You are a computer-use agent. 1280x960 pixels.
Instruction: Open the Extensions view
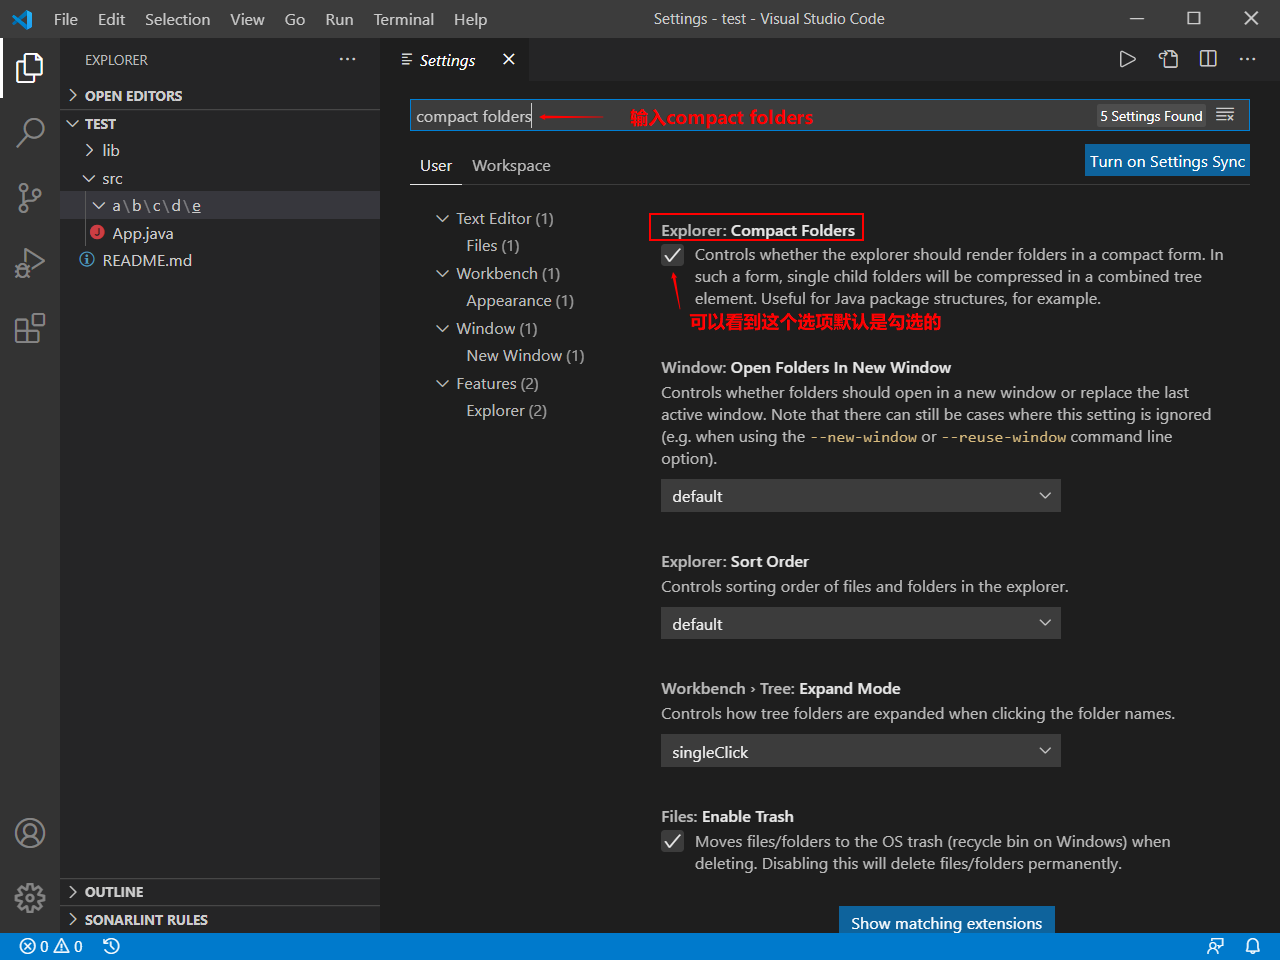pos(30,328)
